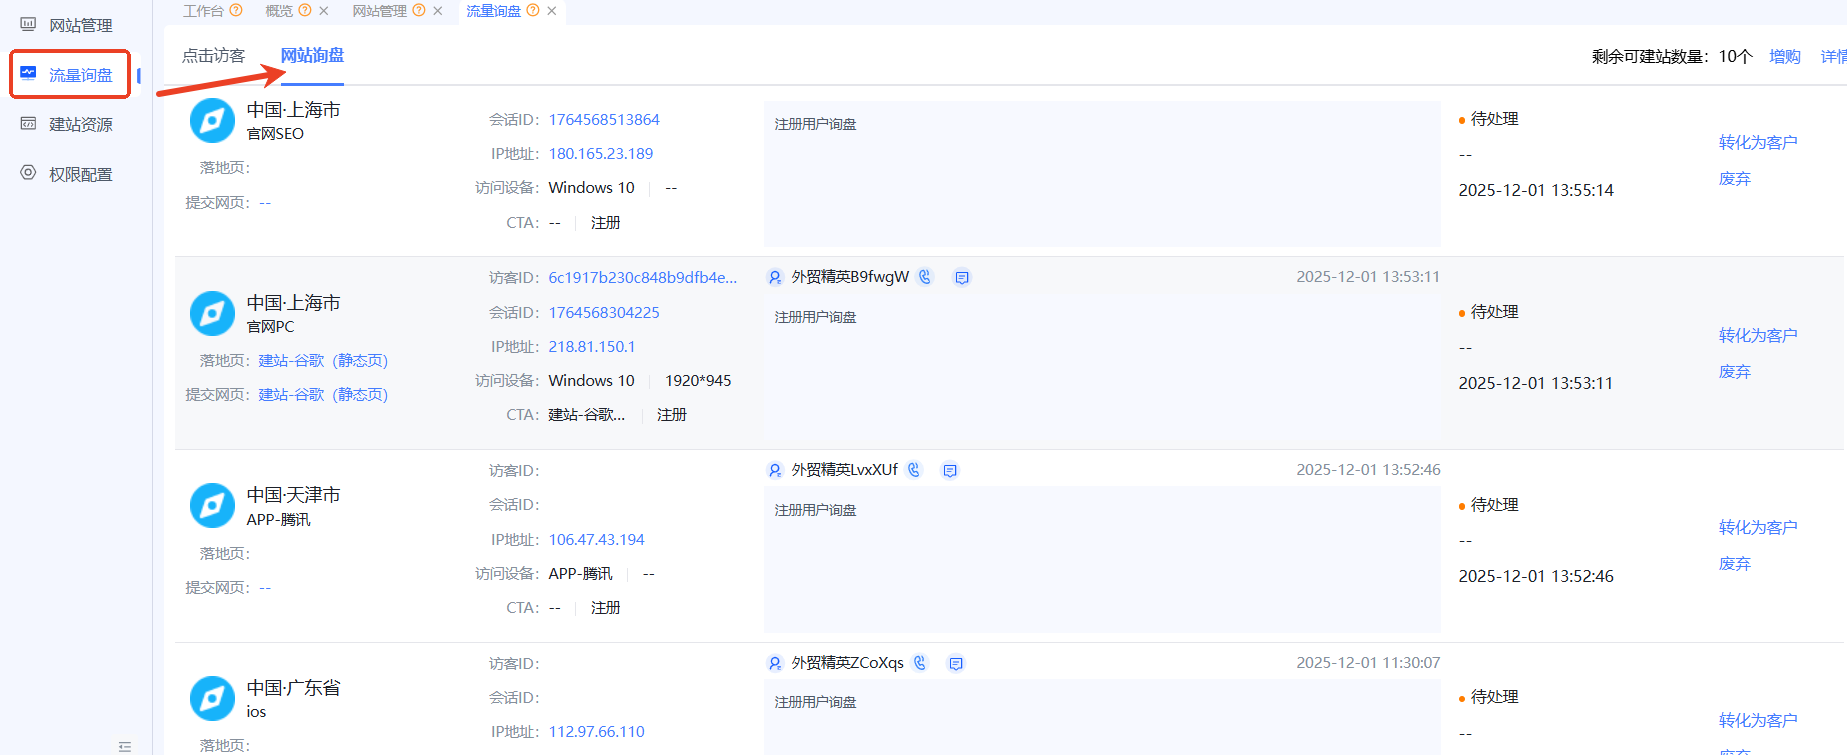Click compass avatar for 中国·天津市 entry
Viewport: 1847px width, 755px height.
tap(212, 506)
